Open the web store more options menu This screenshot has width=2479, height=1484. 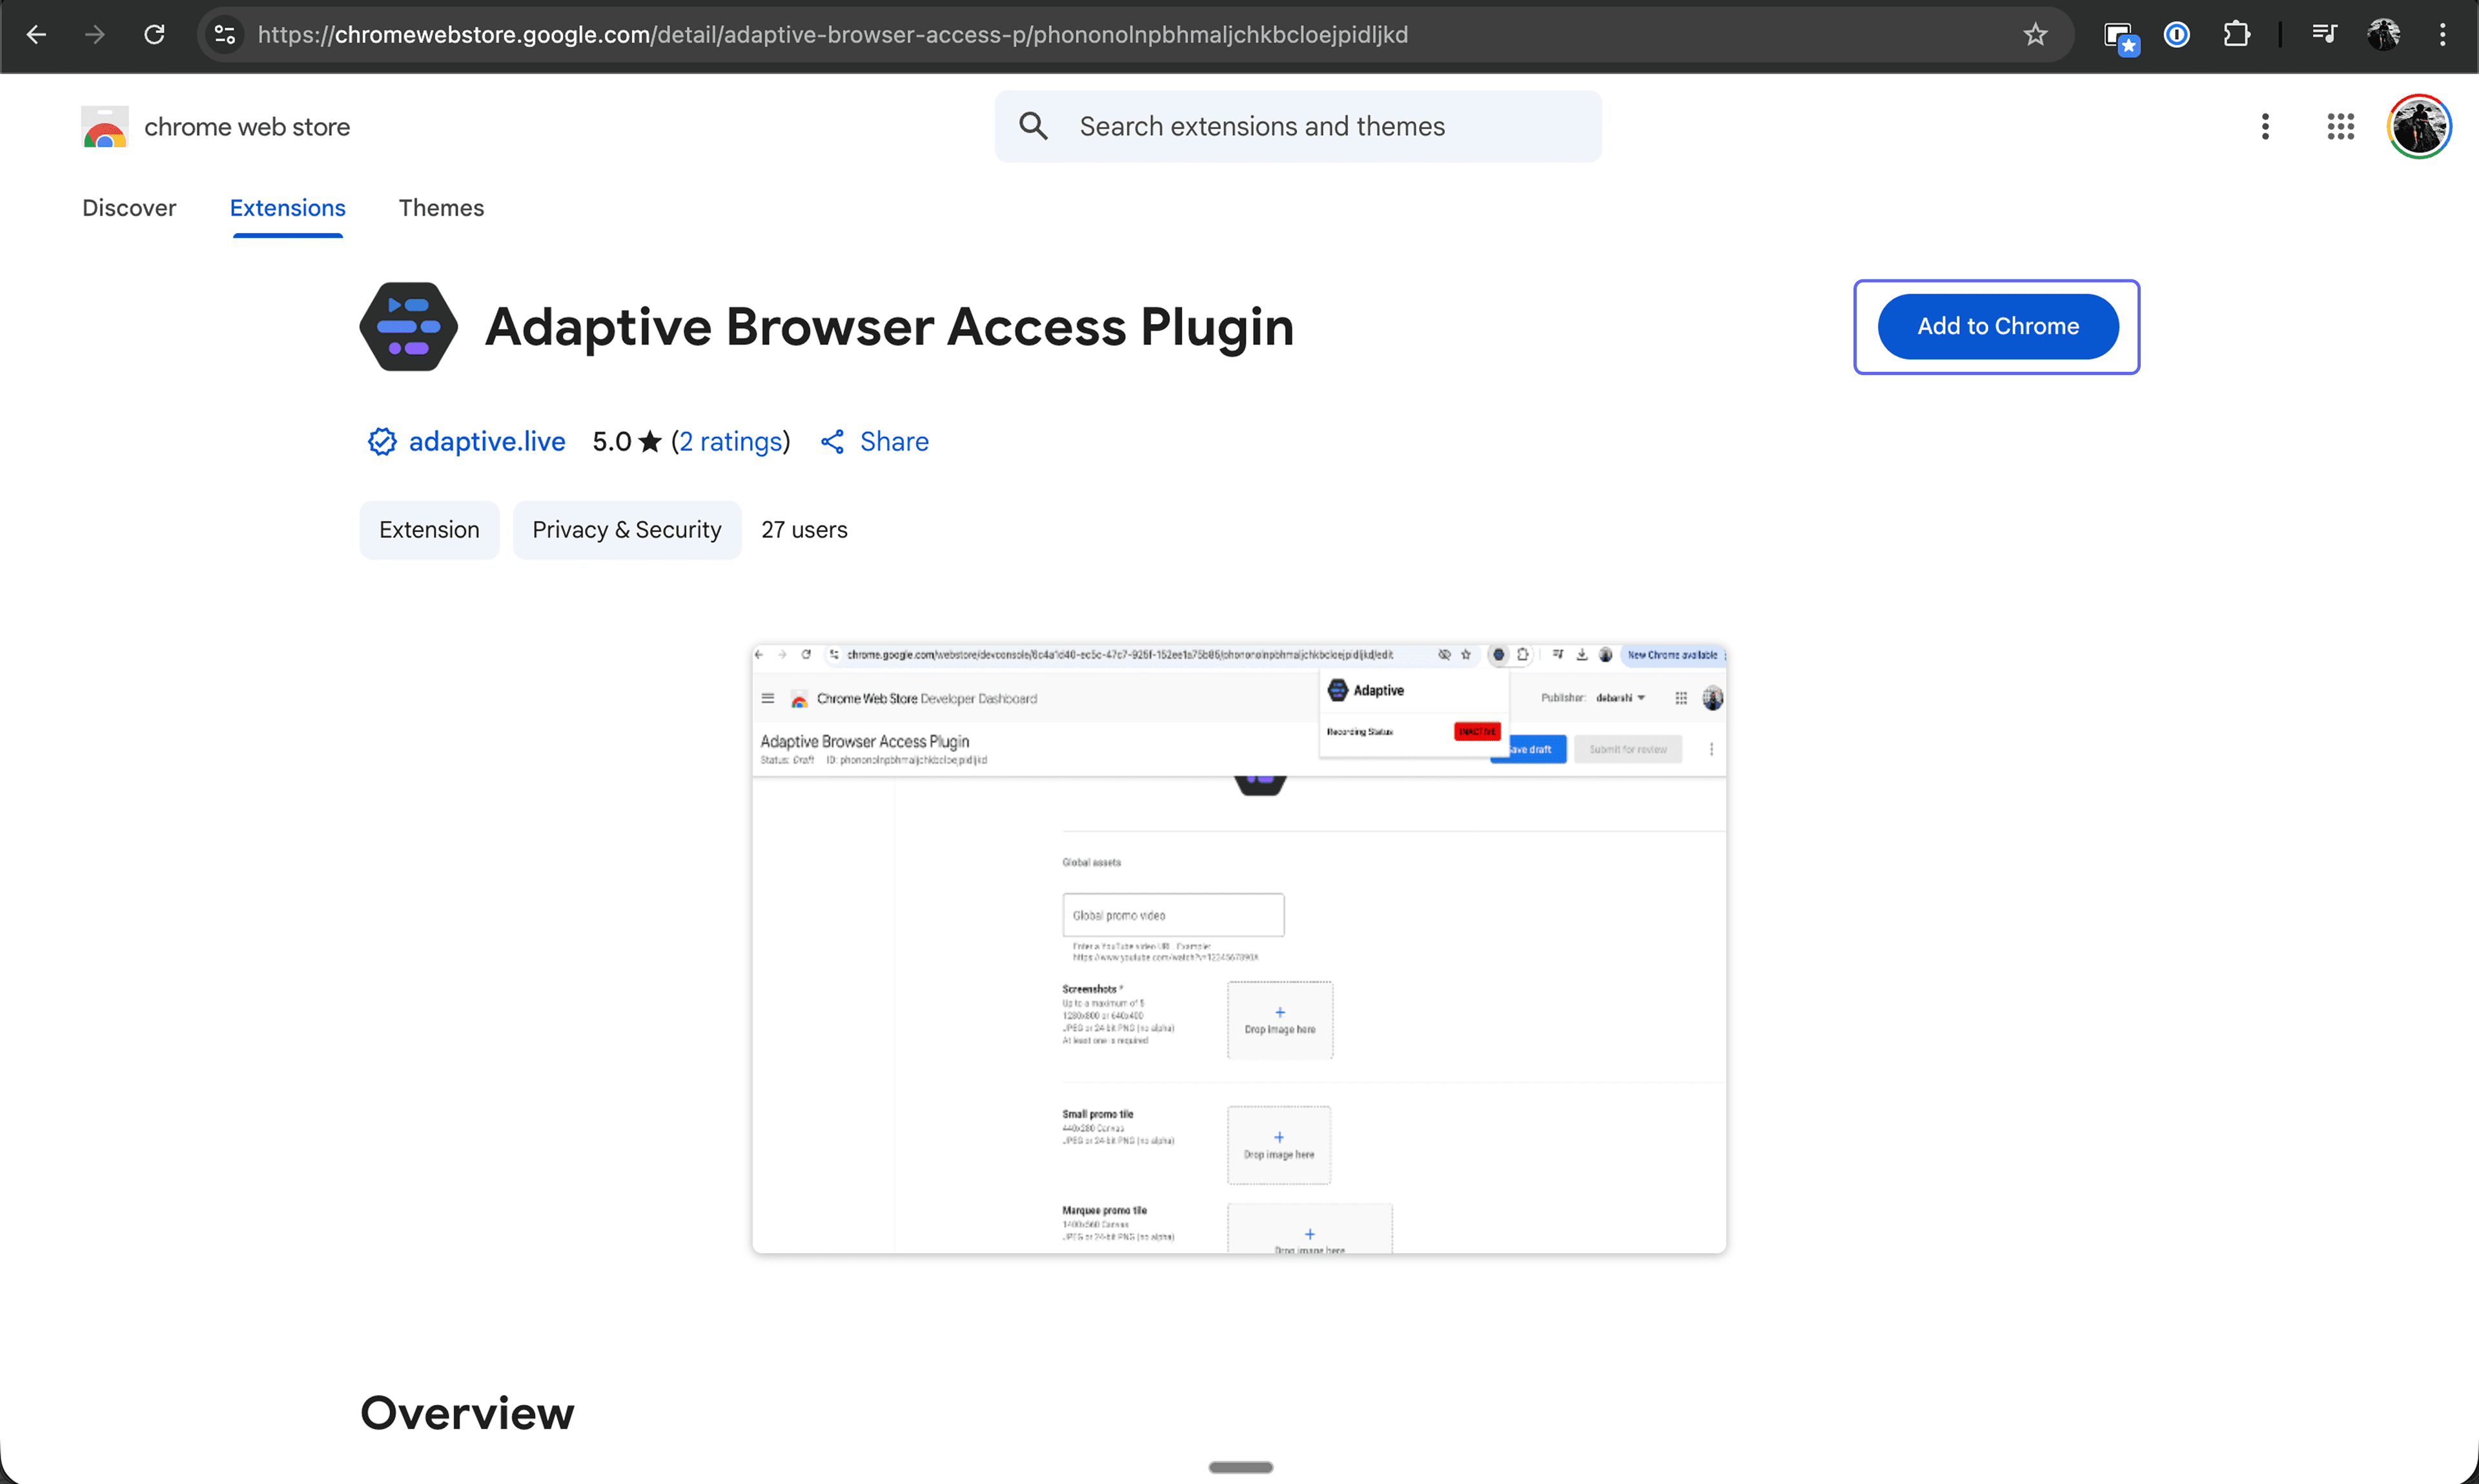coord(2265,127)
